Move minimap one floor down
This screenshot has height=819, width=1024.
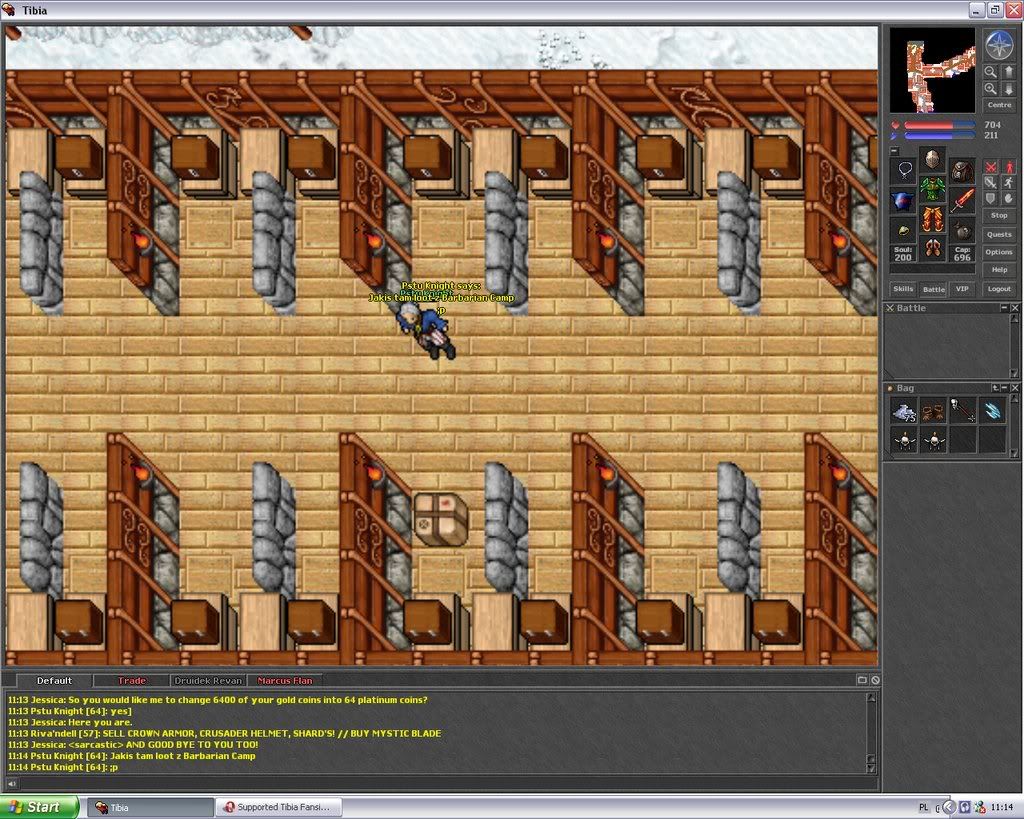1008,88
